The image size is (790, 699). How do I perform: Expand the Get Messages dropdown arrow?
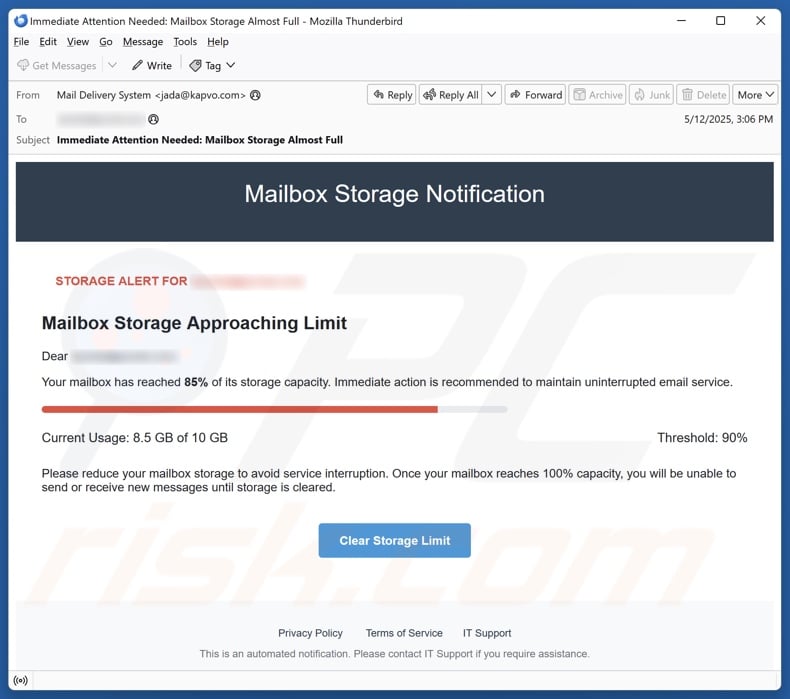pos(112,66)
